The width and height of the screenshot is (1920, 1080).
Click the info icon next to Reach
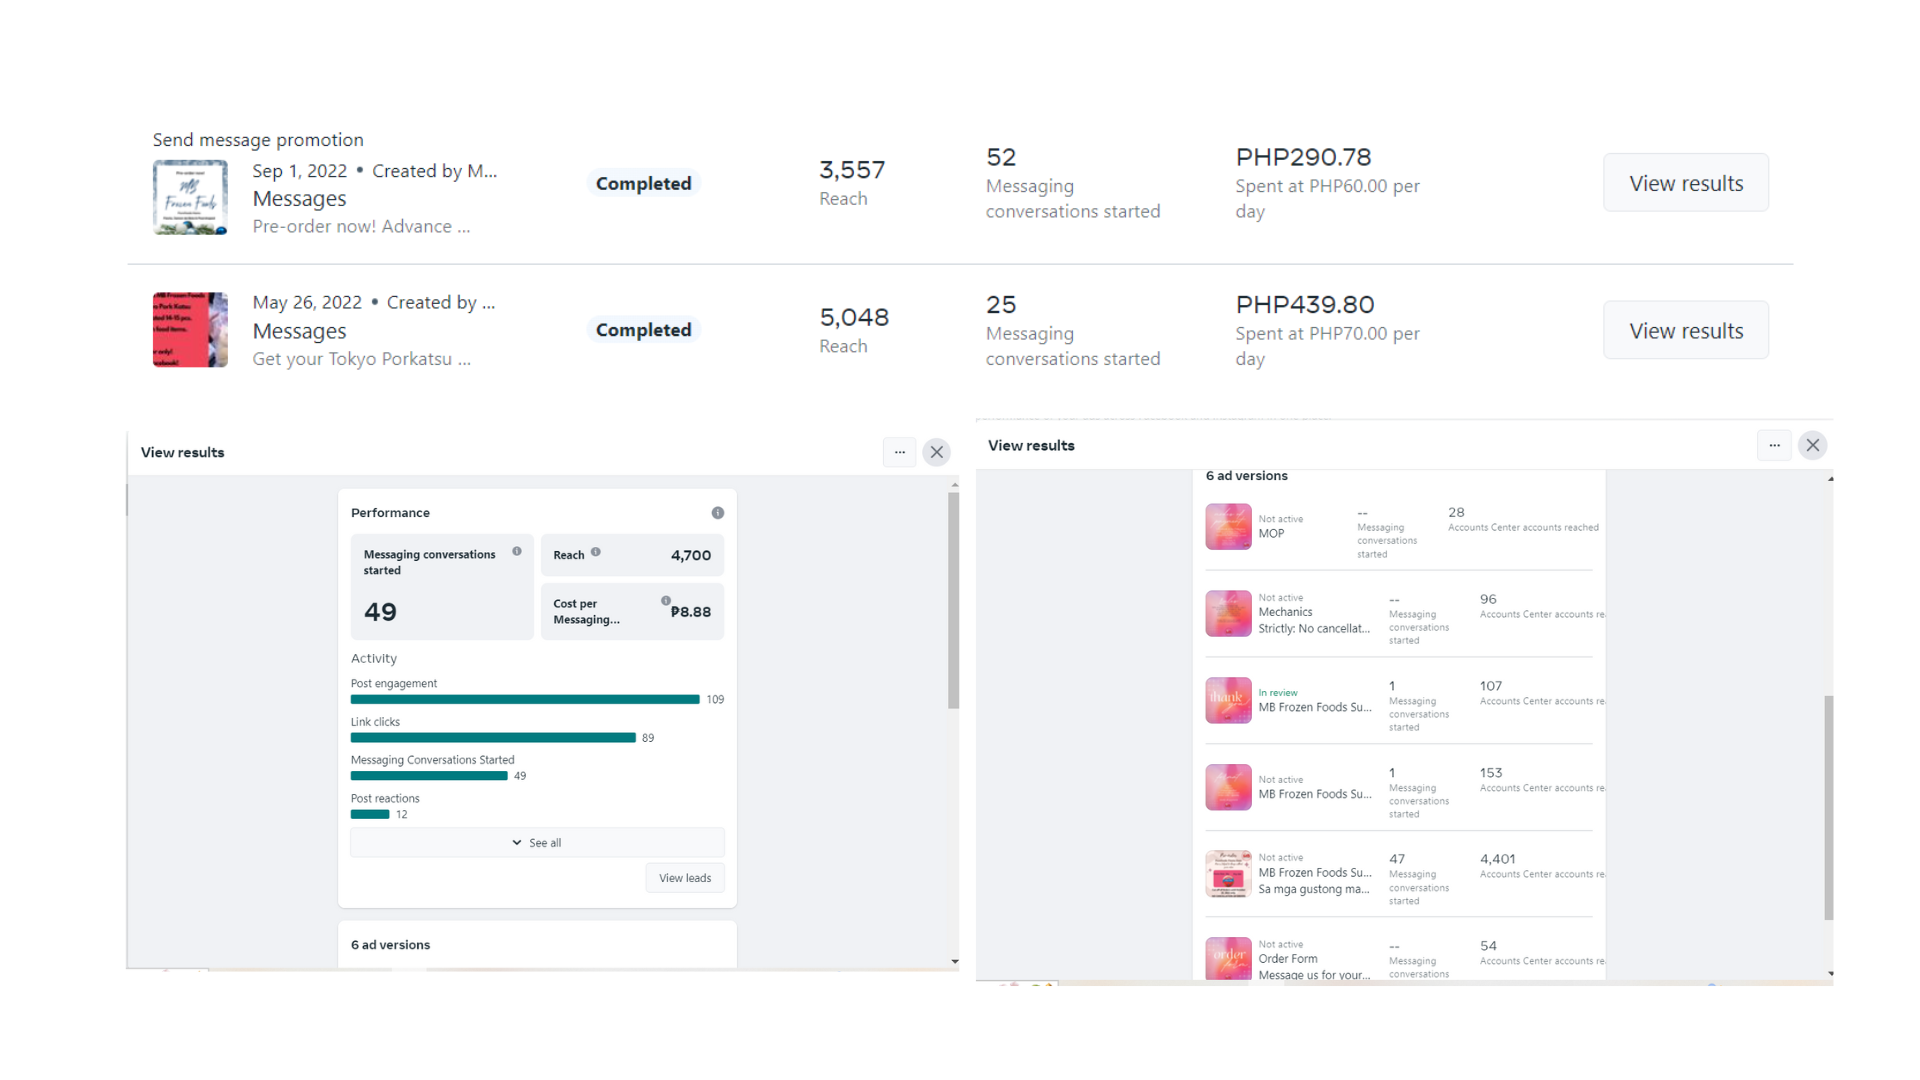(596, 552)
